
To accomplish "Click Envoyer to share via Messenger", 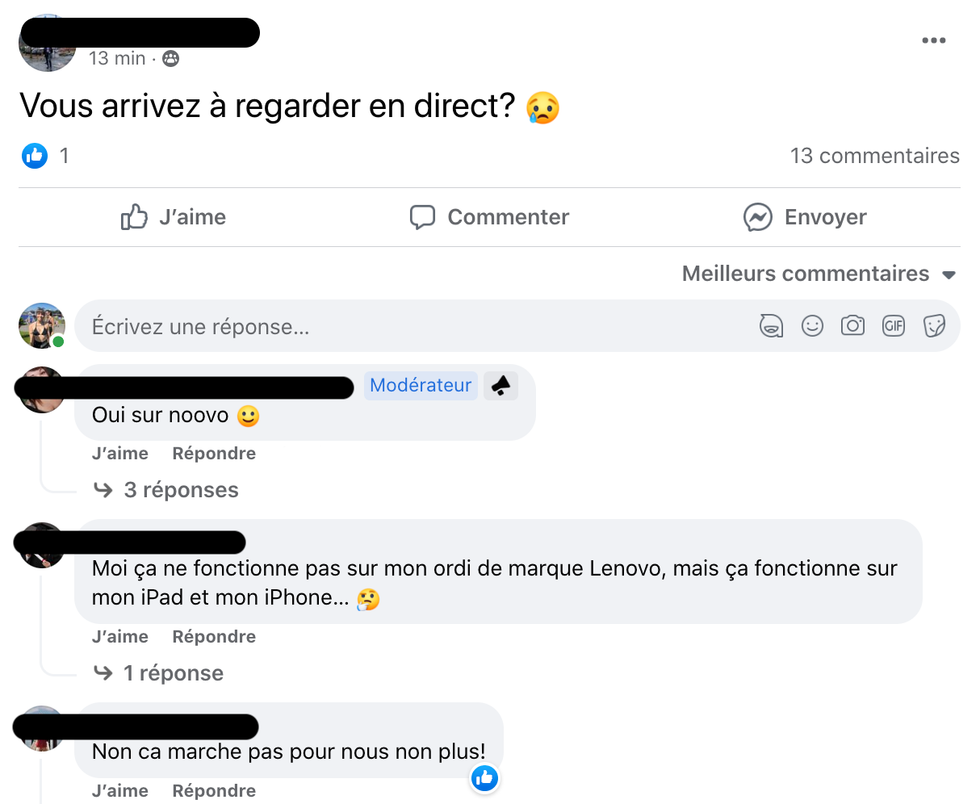I will 805,217.
